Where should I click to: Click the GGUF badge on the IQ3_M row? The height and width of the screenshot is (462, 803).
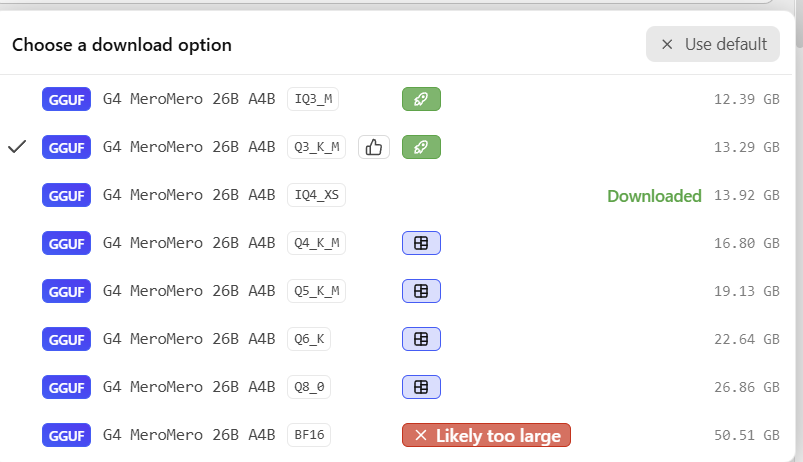67,99
